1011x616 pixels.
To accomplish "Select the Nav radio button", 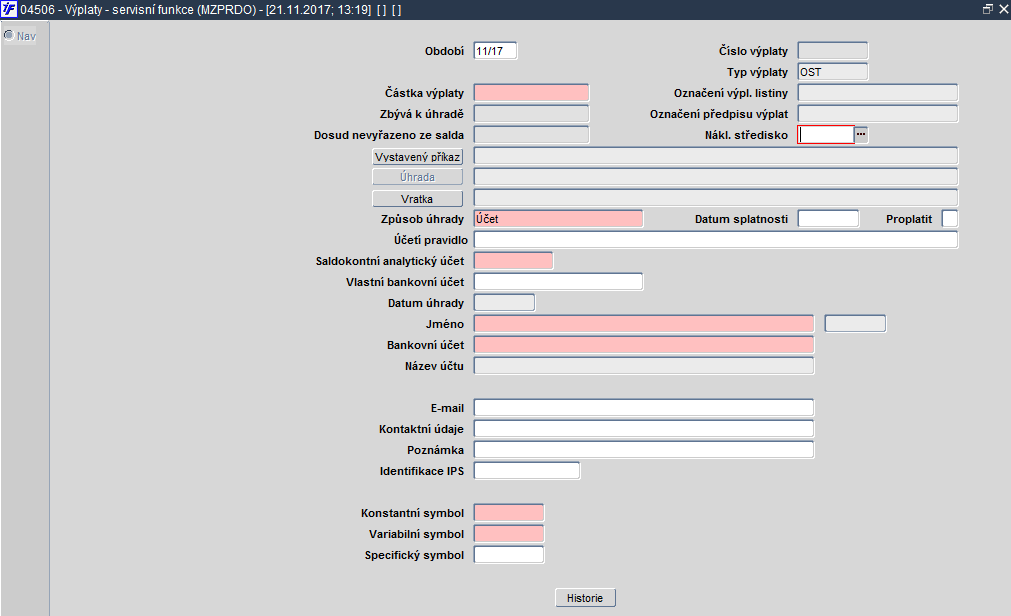I will tap(8, 35).
